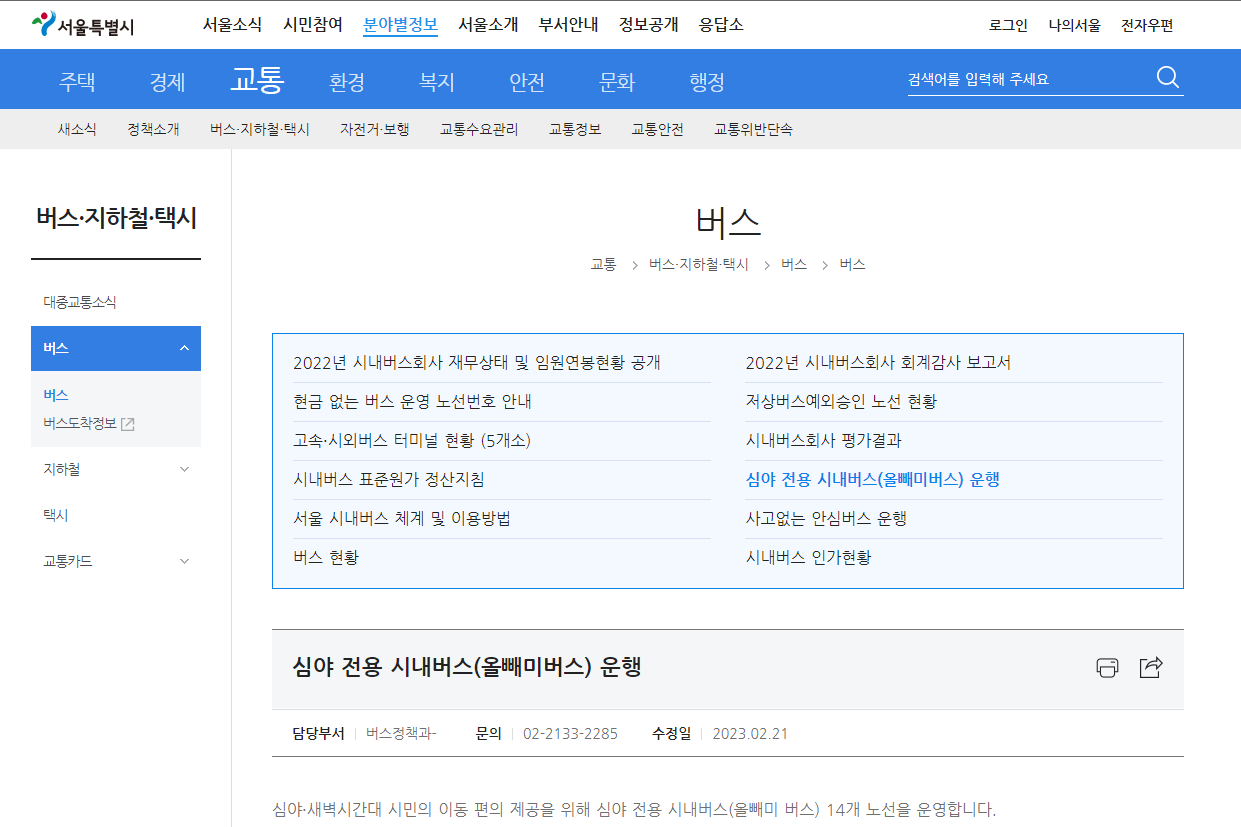The width and height of the screenshot is (1241, 827).
Task: Click the print icon for the article
Action: [x=1106, y=668]
